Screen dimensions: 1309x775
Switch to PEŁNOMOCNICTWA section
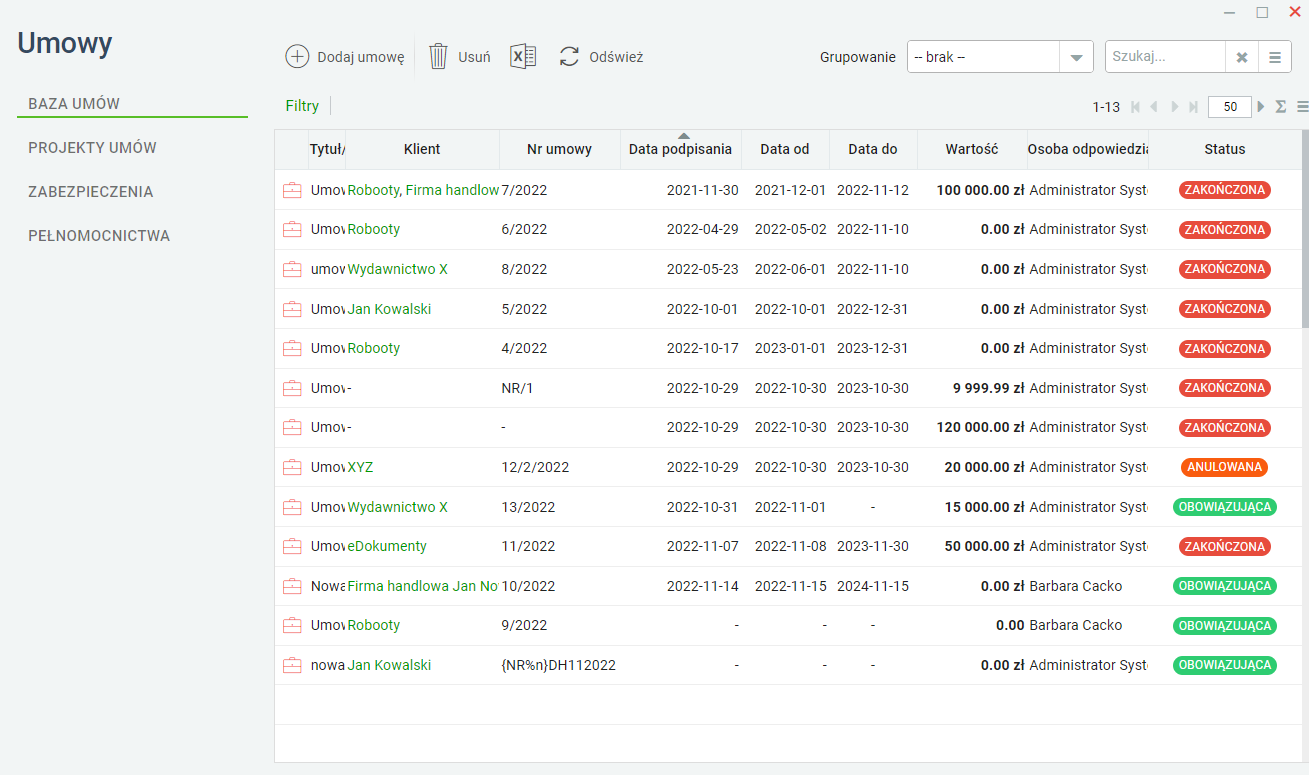[99, 236]
